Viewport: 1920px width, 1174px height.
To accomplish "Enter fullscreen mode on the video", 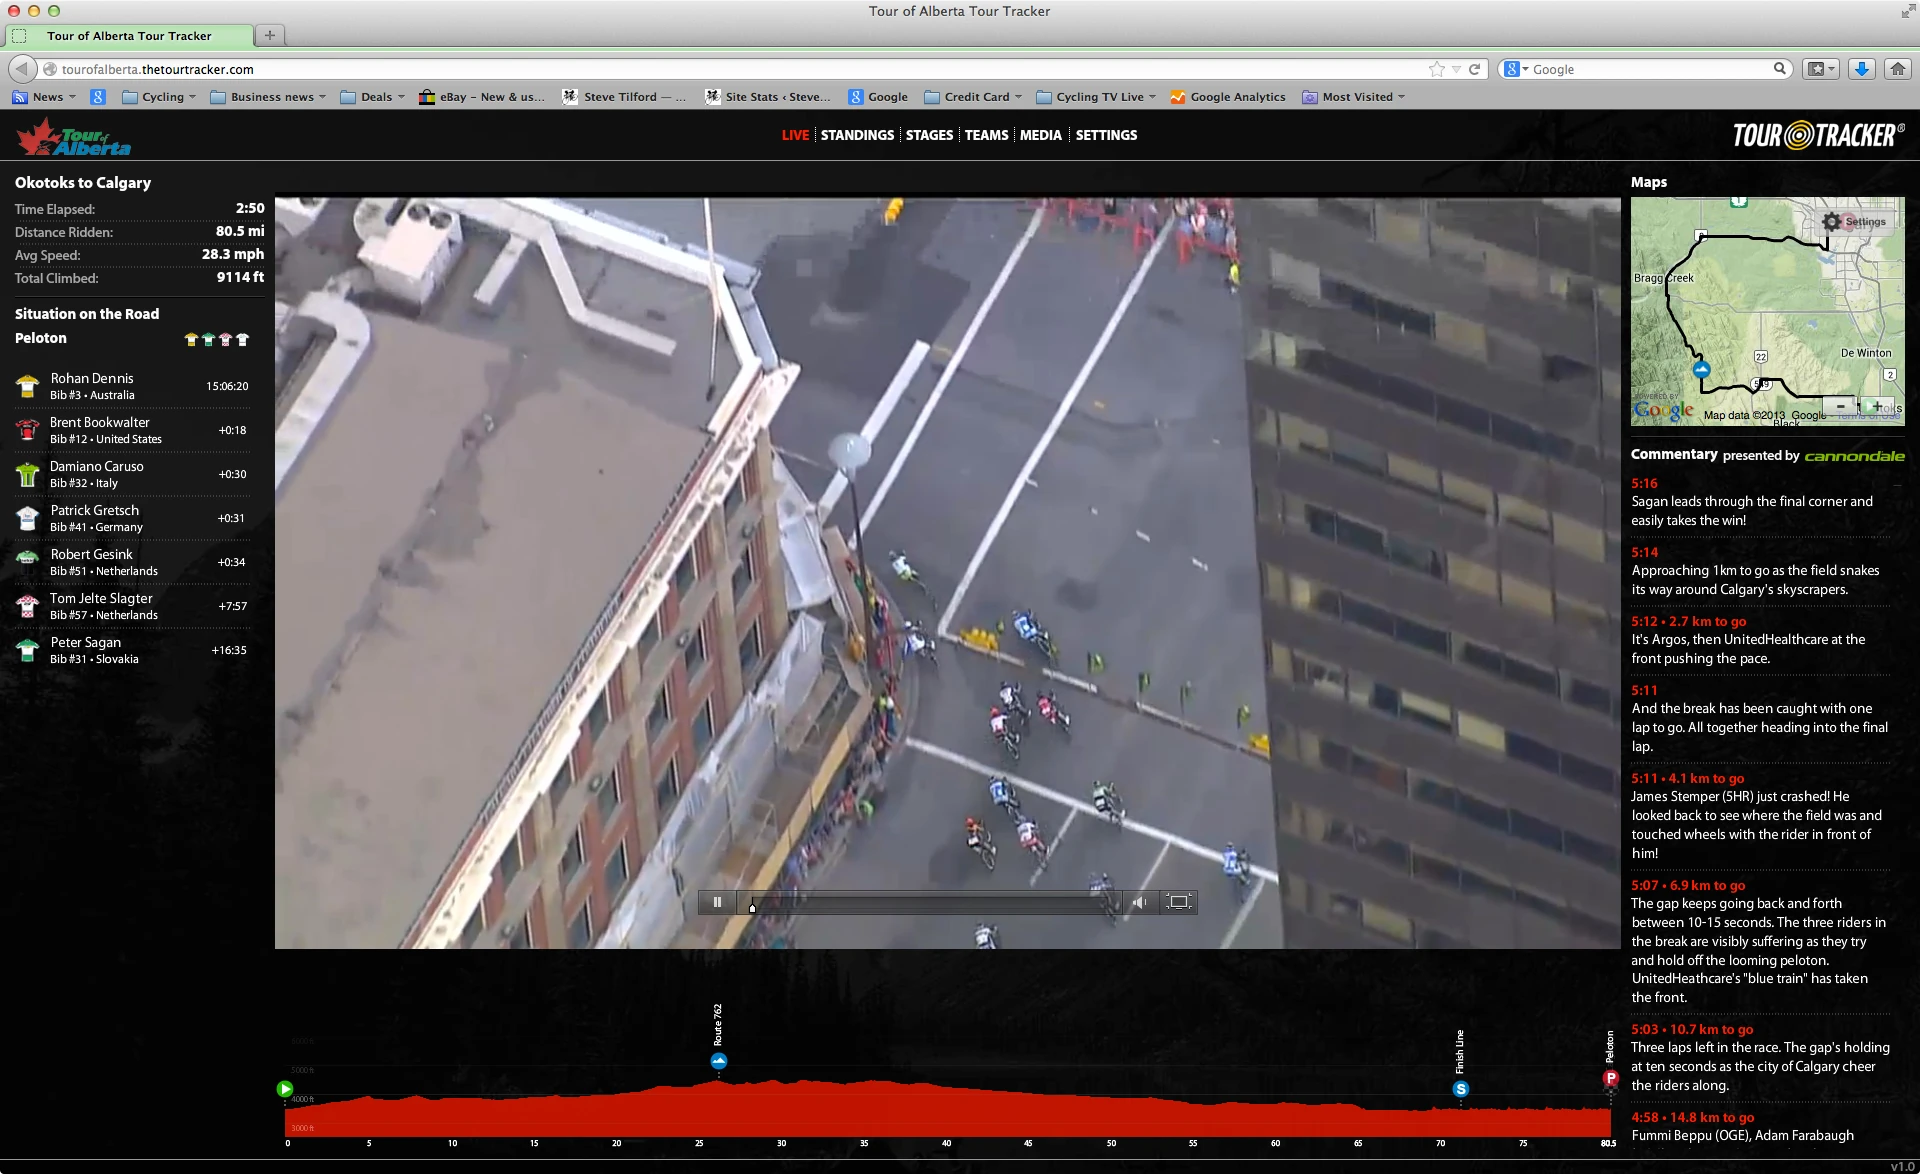I will pyautogui.click(x=1179, y=901).
